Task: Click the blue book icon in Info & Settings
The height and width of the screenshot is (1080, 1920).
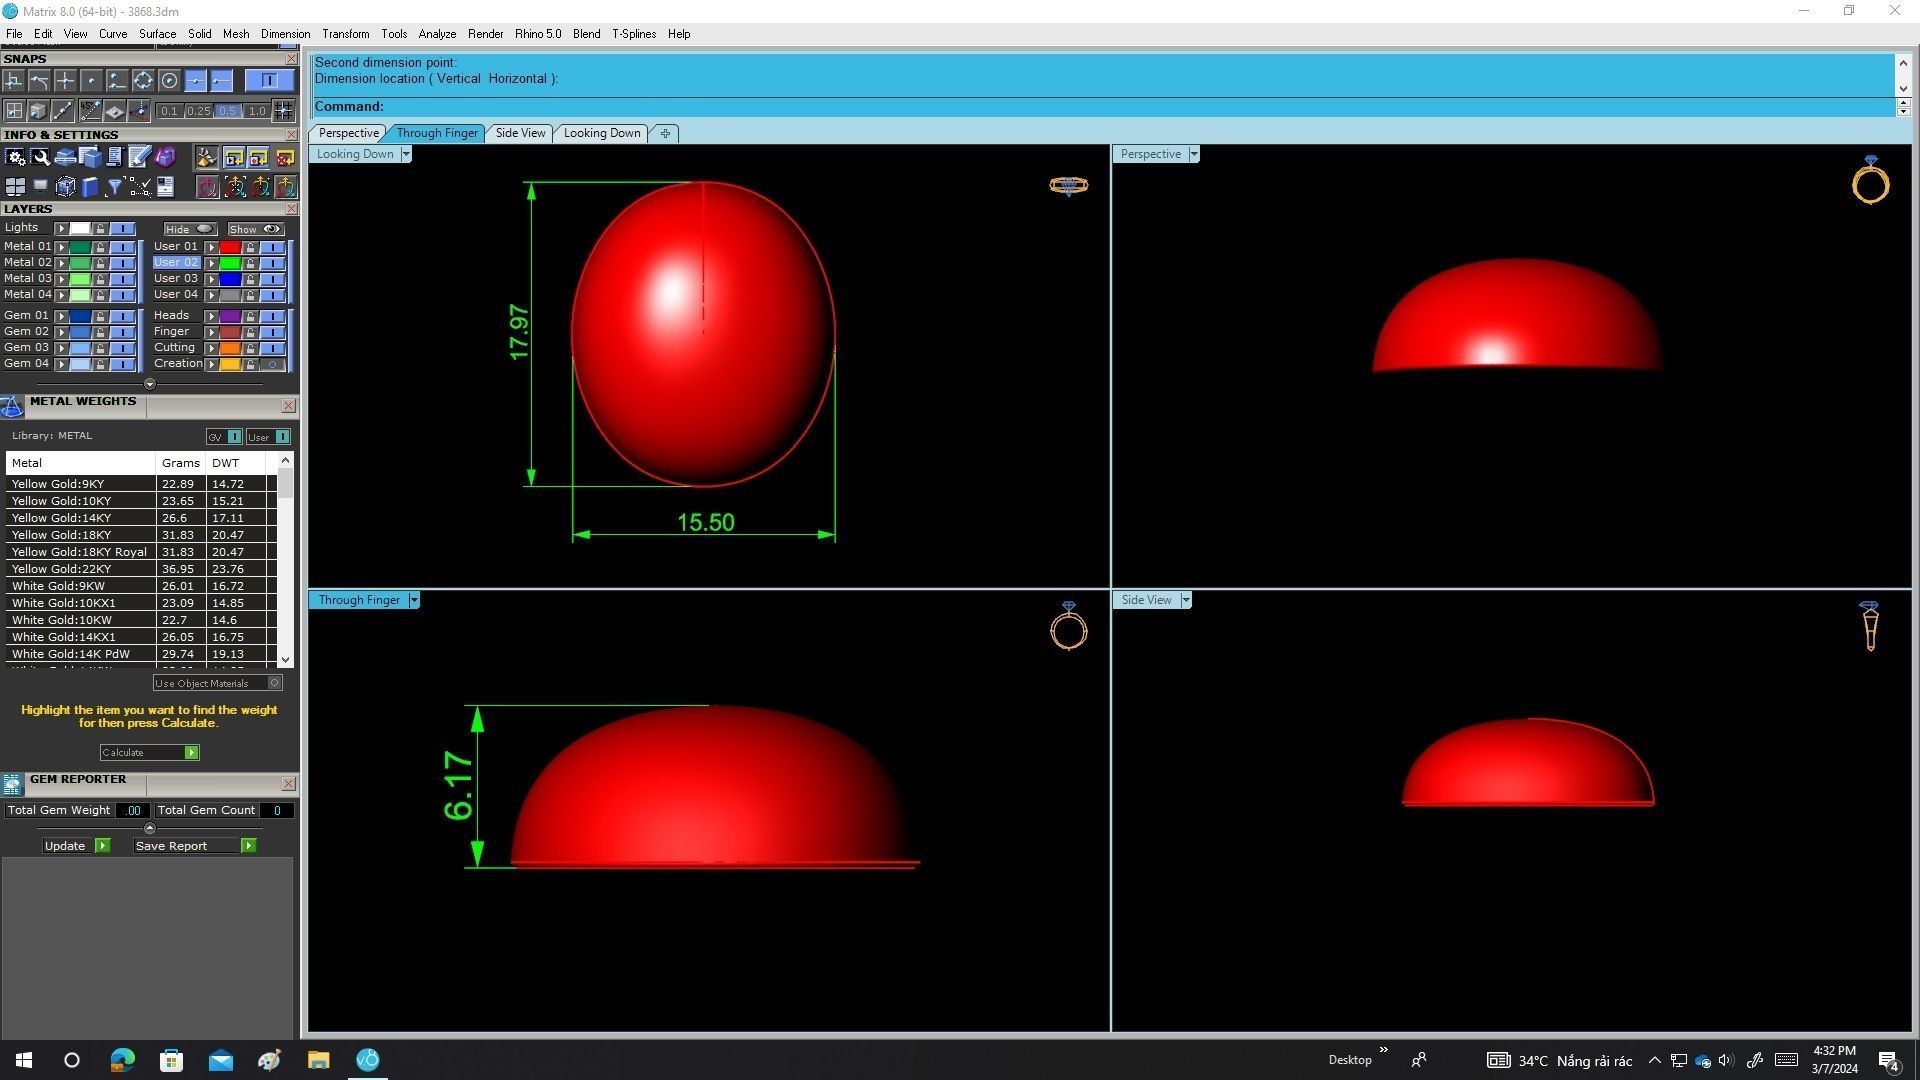Action: click(x=90, y=187)
